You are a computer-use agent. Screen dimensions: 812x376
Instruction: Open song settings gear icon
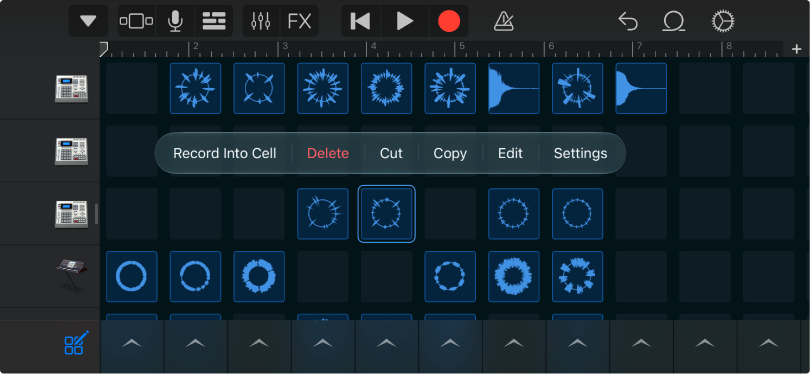[x=722, y=21]
